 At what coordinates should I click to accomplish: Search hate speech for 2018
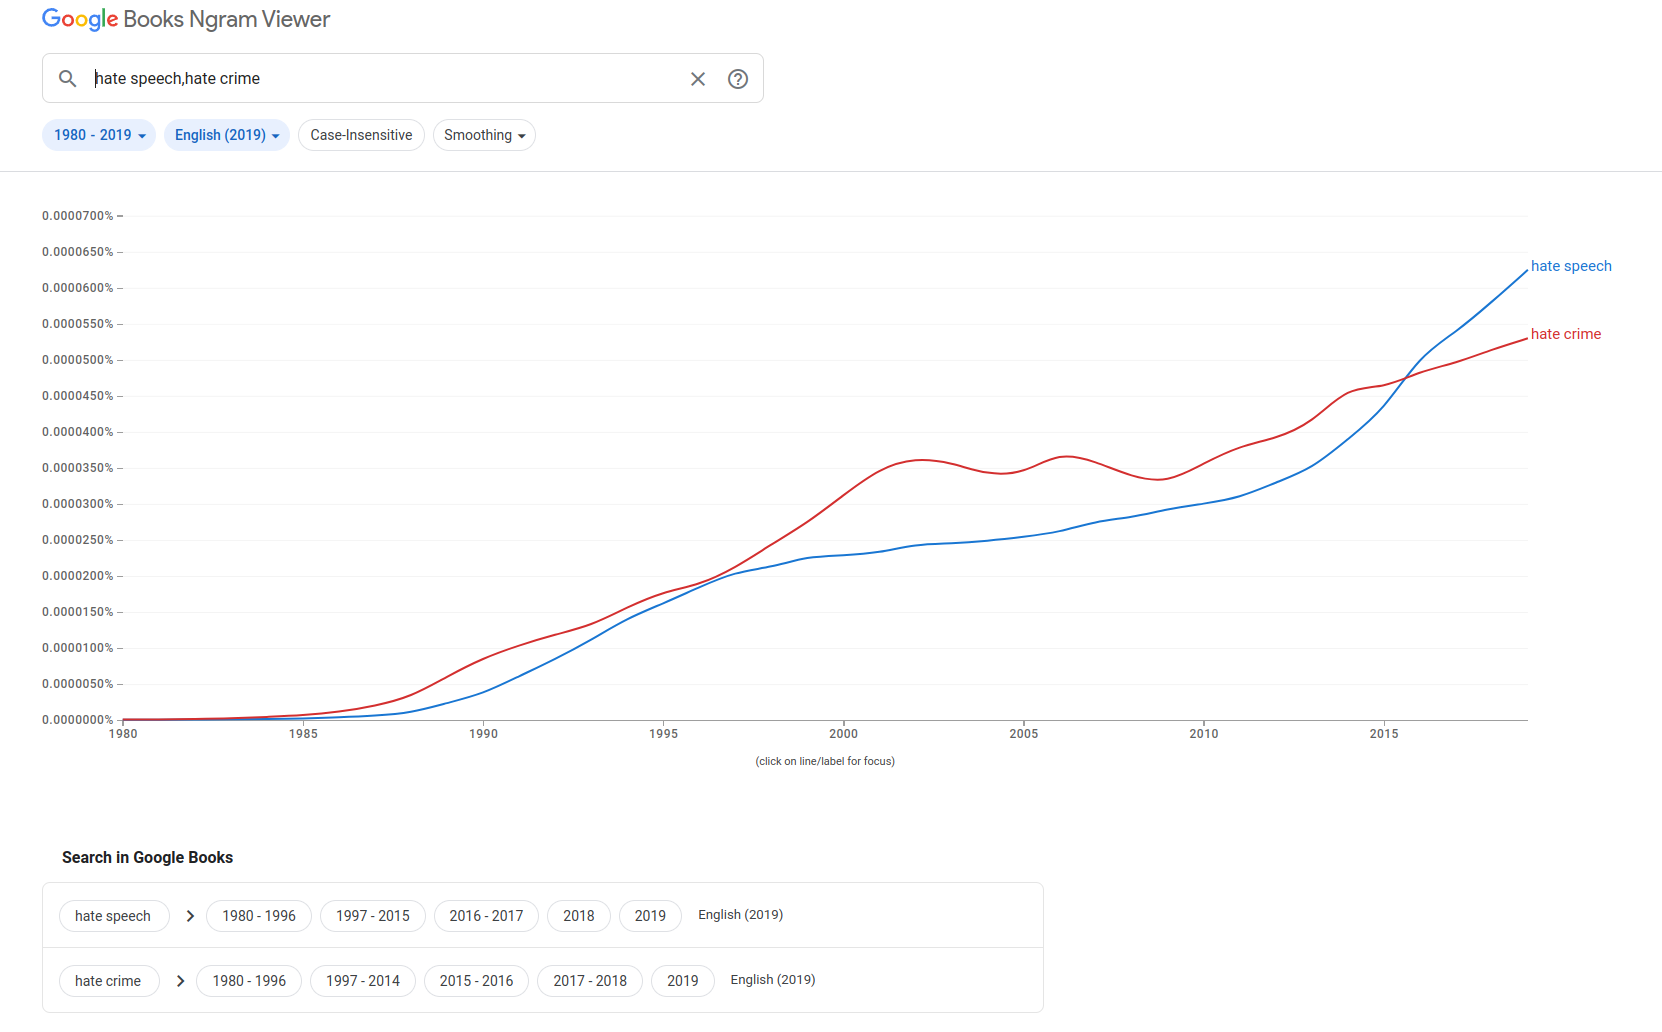pos(579,916)
